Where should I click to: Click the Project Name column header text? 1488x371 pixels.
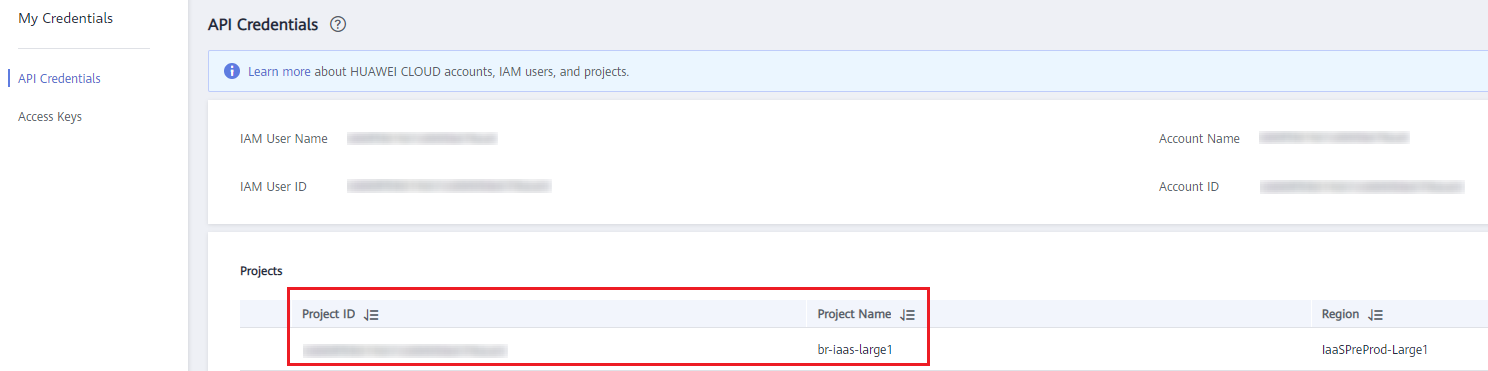[854, 314]
